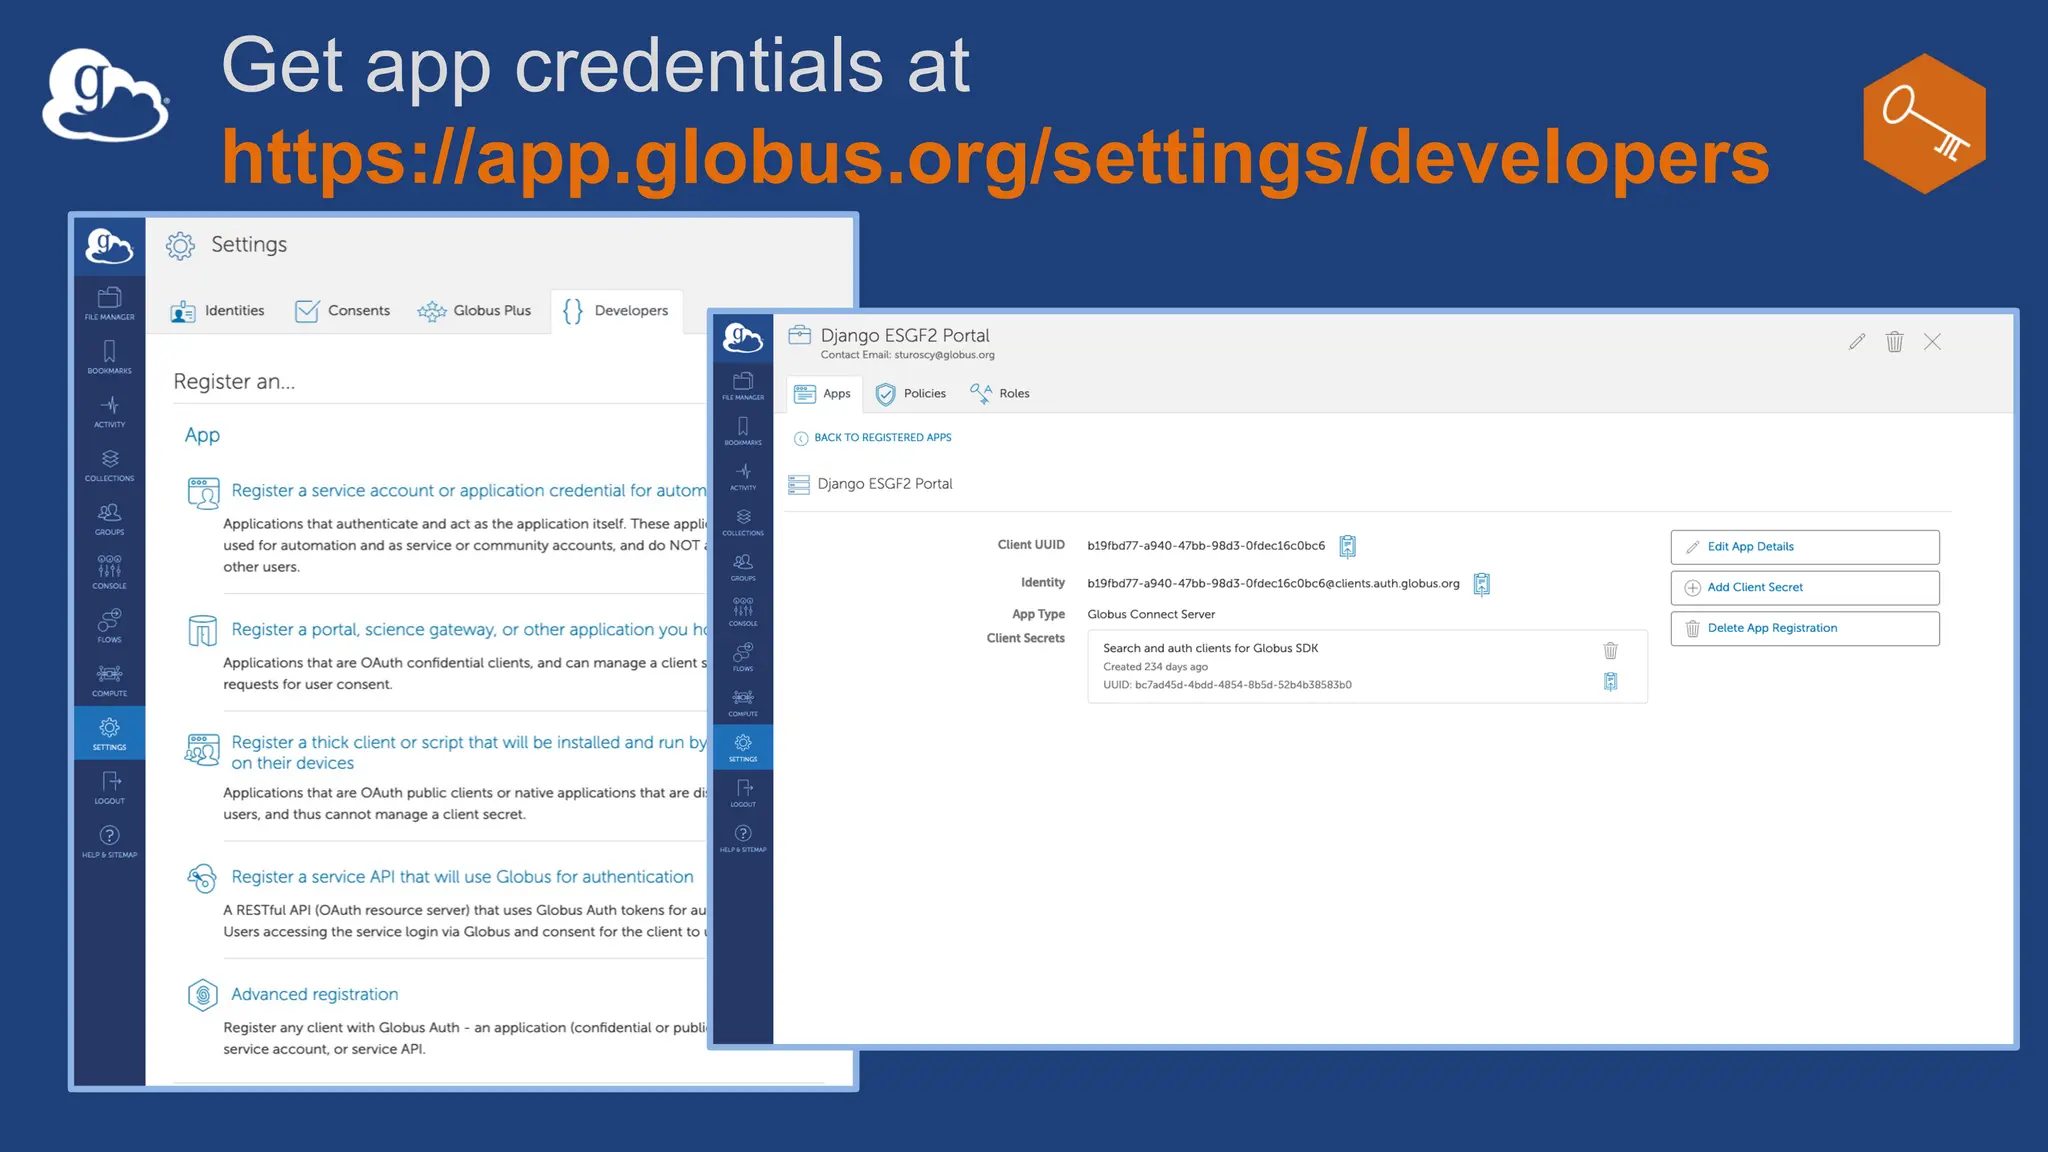Open Groups in Django portal window sidebar
The width and height of the screenshot is (2048, 1152).
click(x=743, y=567)
